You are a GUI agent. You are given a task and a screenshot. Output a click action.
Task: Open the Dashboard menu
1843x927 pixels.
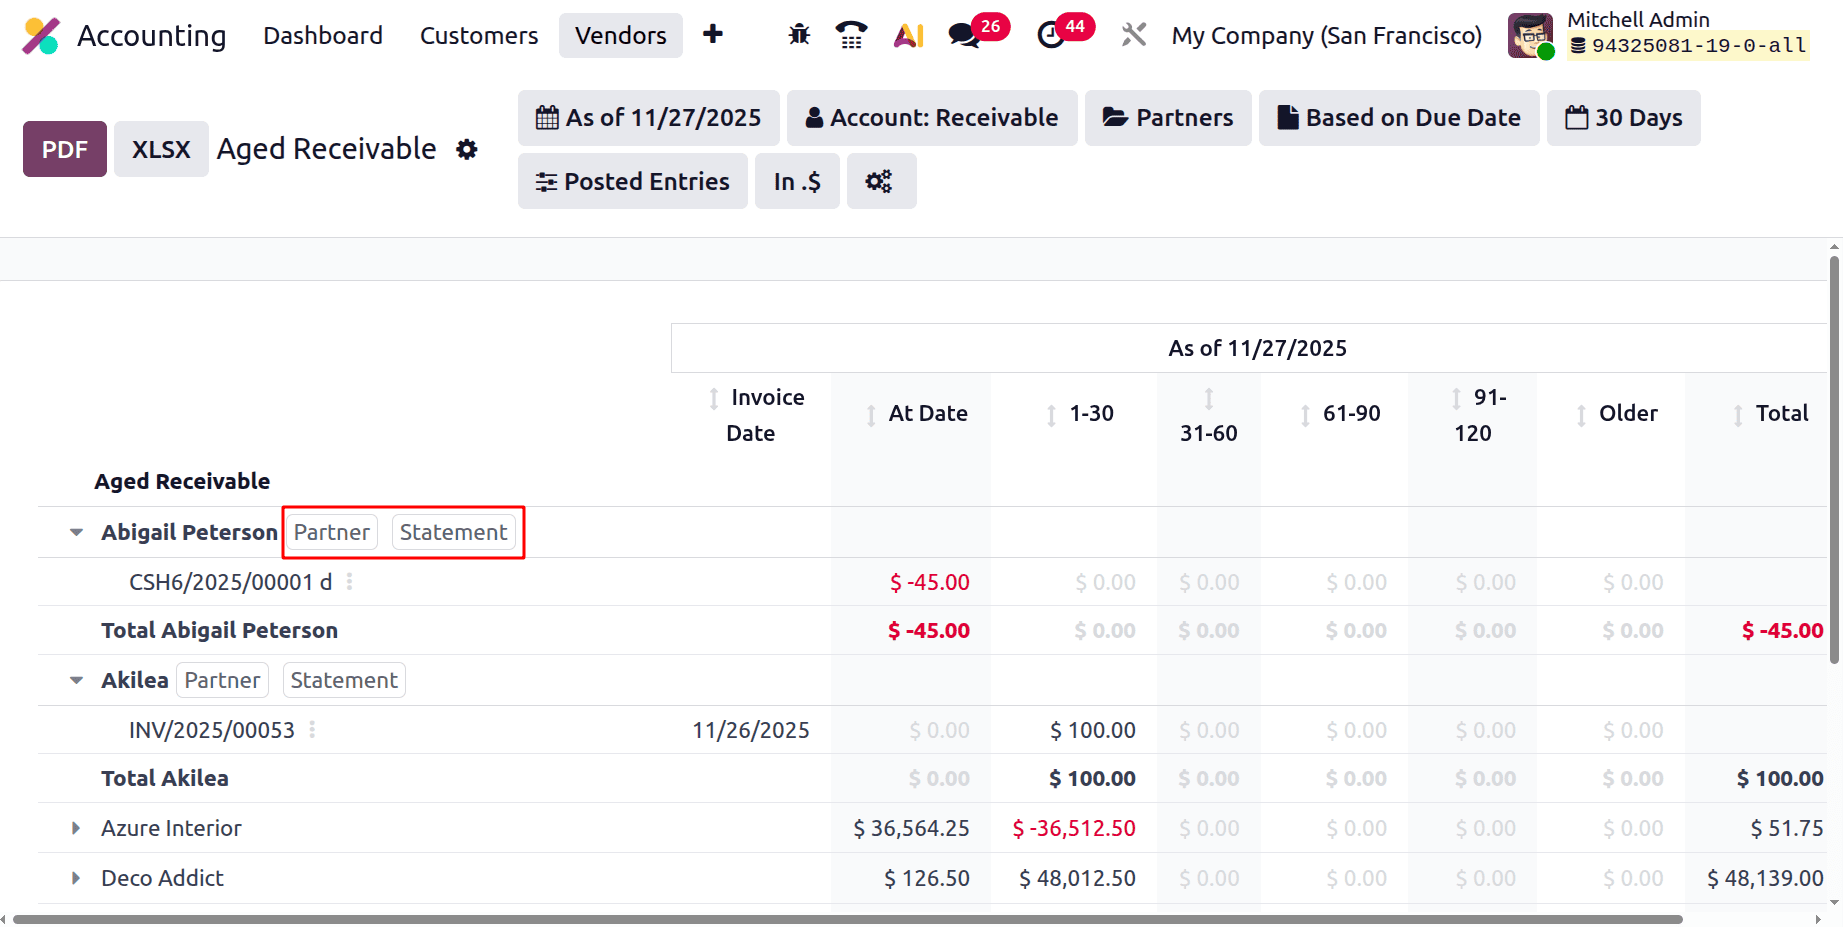point(322,35)
